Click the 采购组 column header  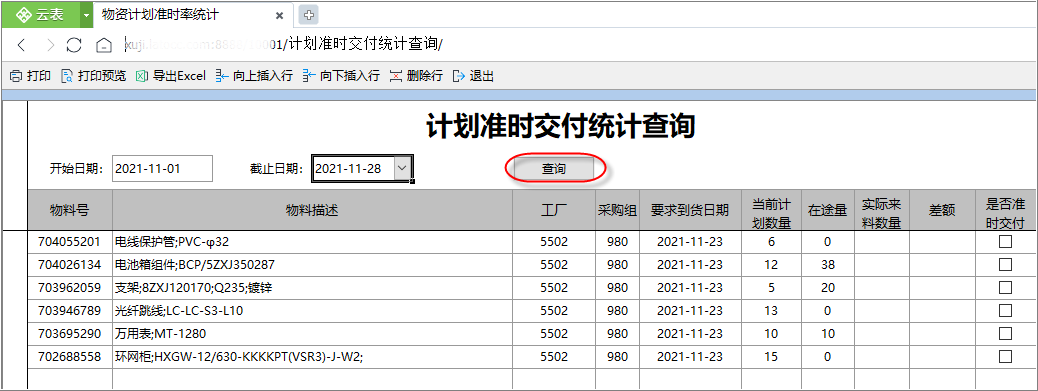coord(618,210)
